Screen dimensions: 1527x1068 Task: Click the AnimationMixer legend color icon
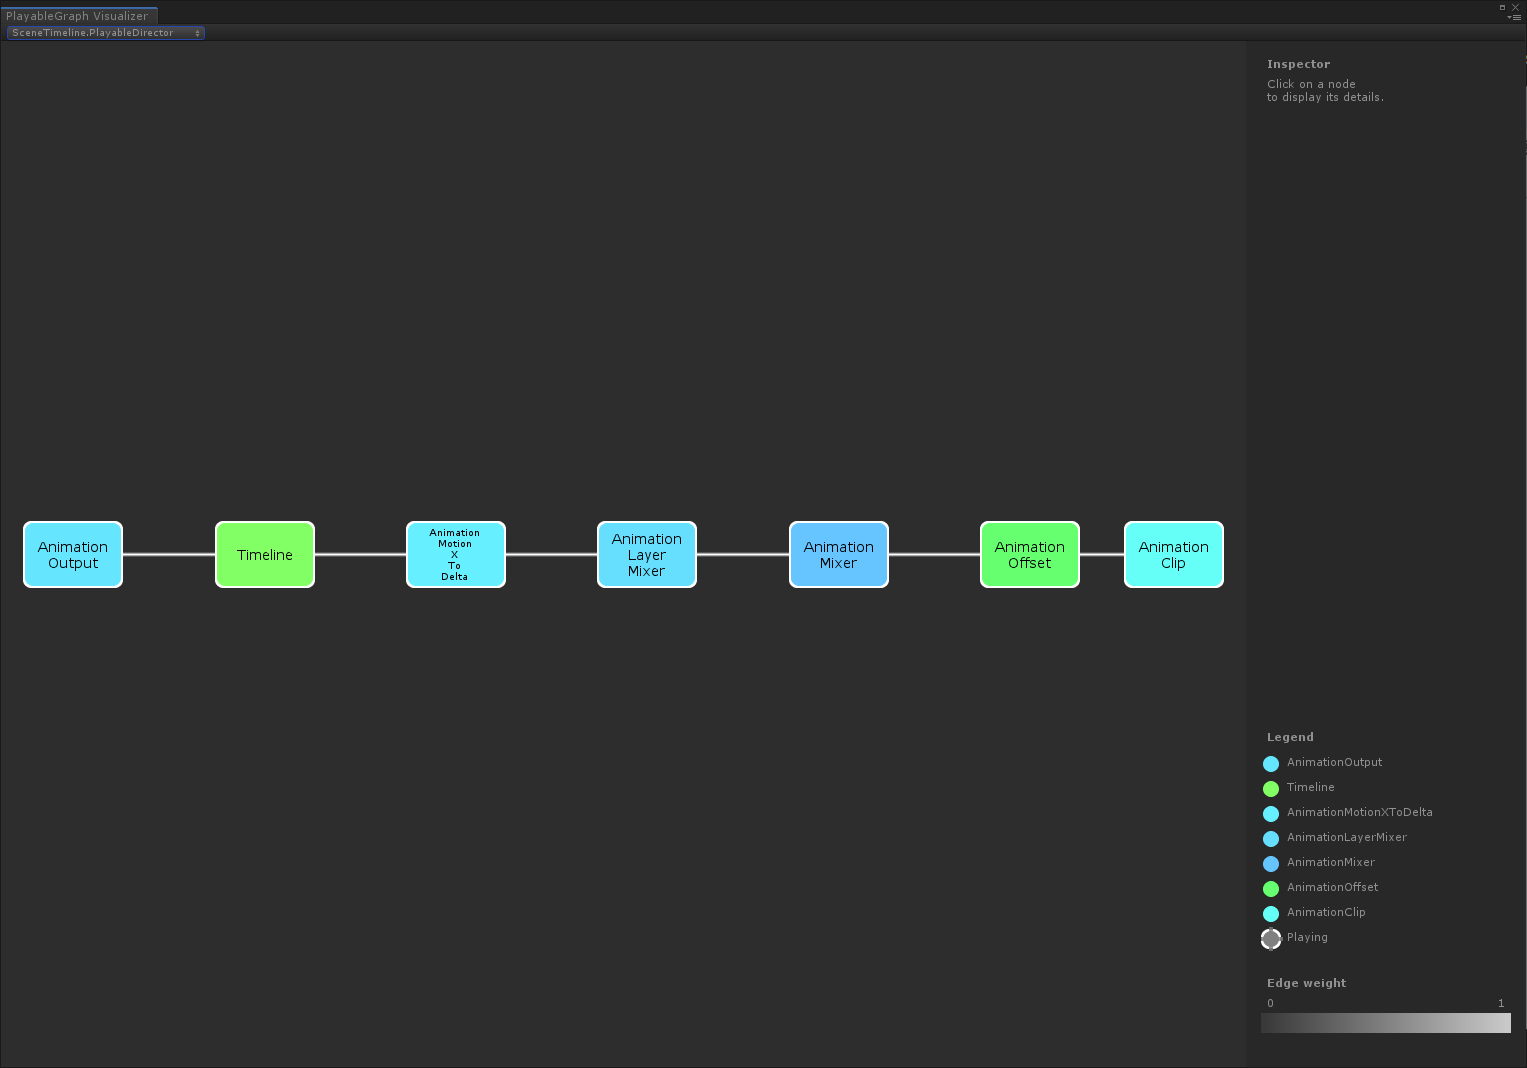1270,863
